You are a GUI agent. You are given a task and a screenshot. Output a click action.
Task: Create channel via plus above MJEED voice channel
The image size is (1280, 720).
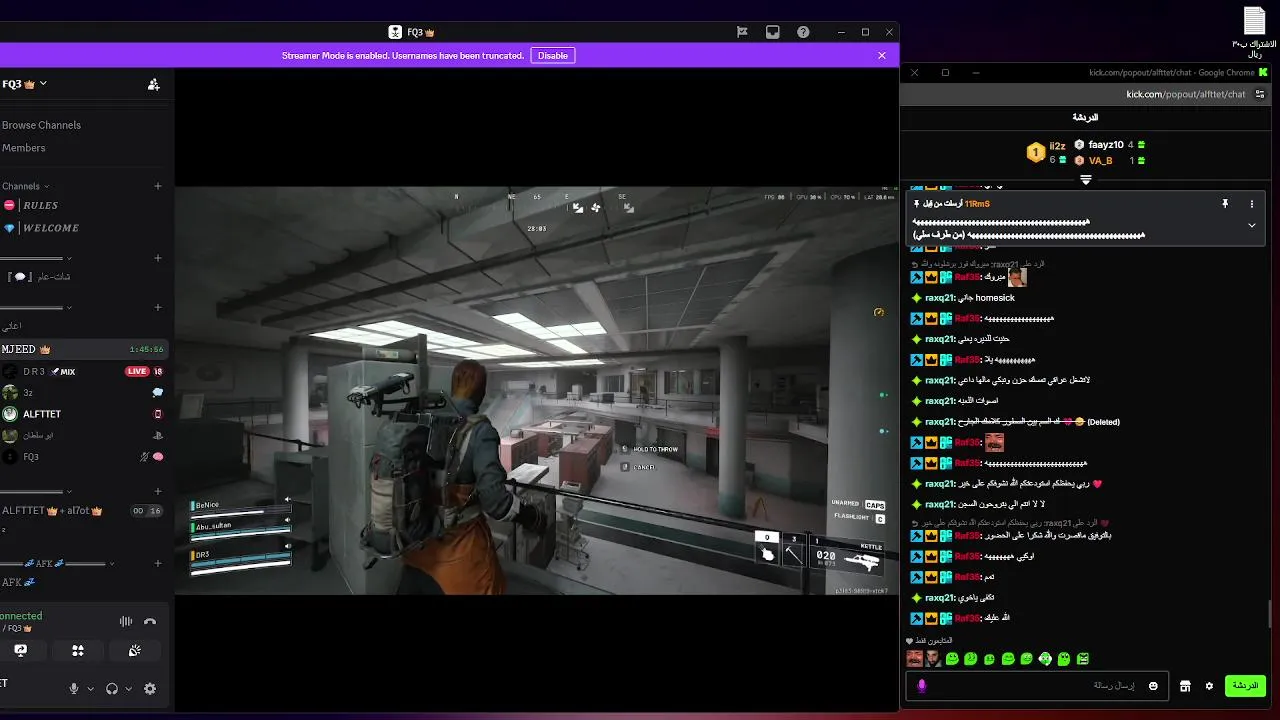coord(158,307)
